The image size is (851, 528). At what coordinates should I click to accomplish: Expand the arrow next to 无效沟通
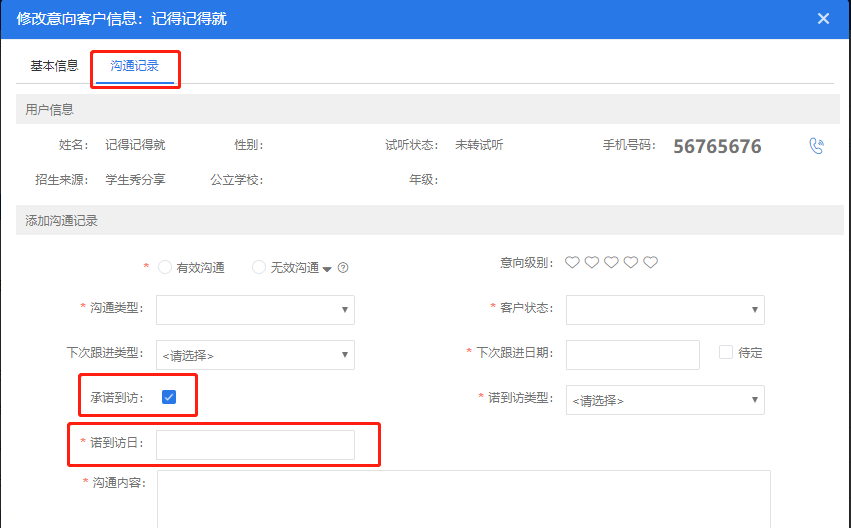(327, 269)
